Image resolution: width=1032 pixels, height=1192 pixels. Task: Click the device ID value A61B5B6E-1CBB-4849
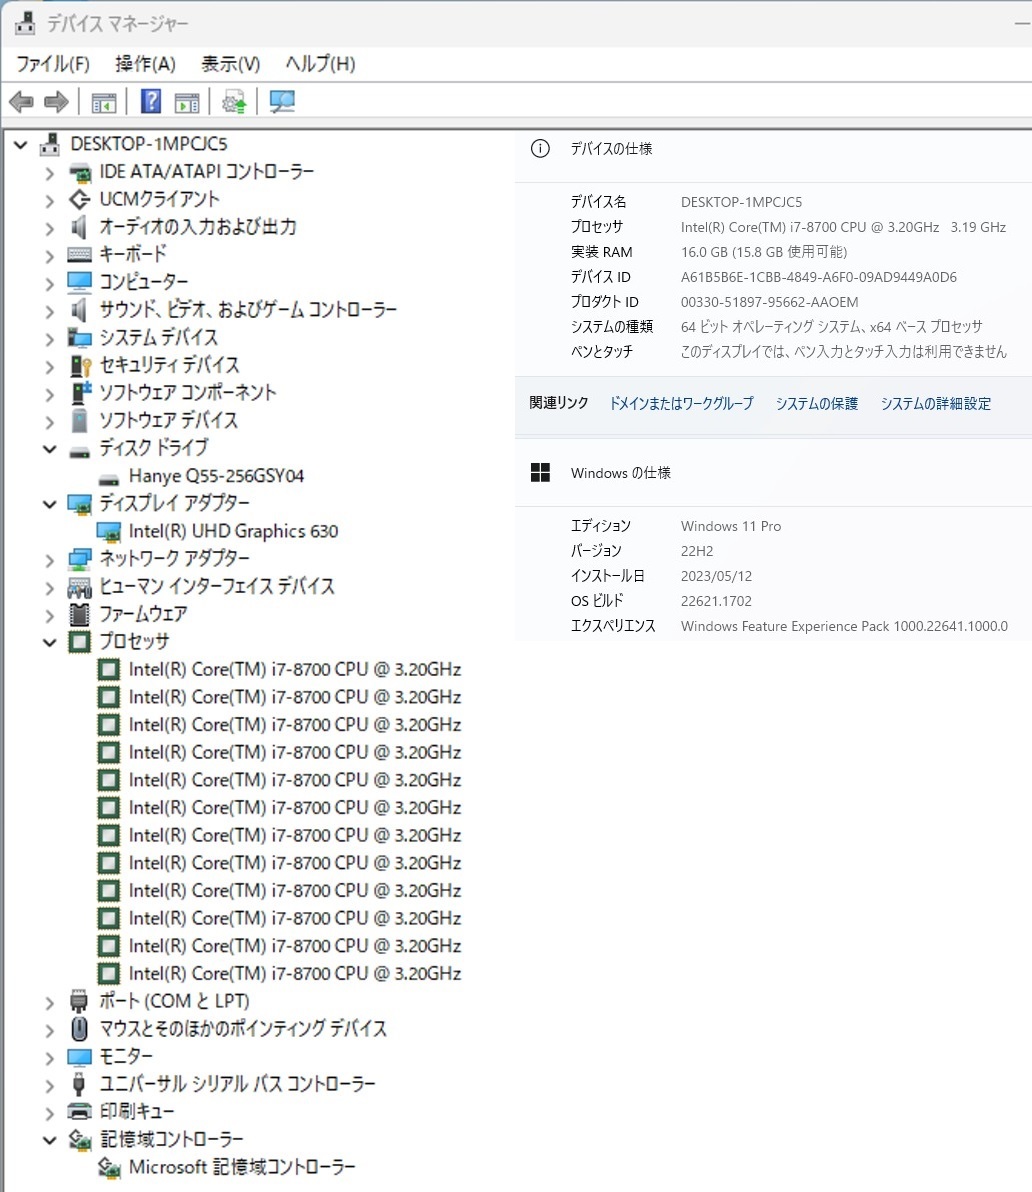click(x=818, y=277)
